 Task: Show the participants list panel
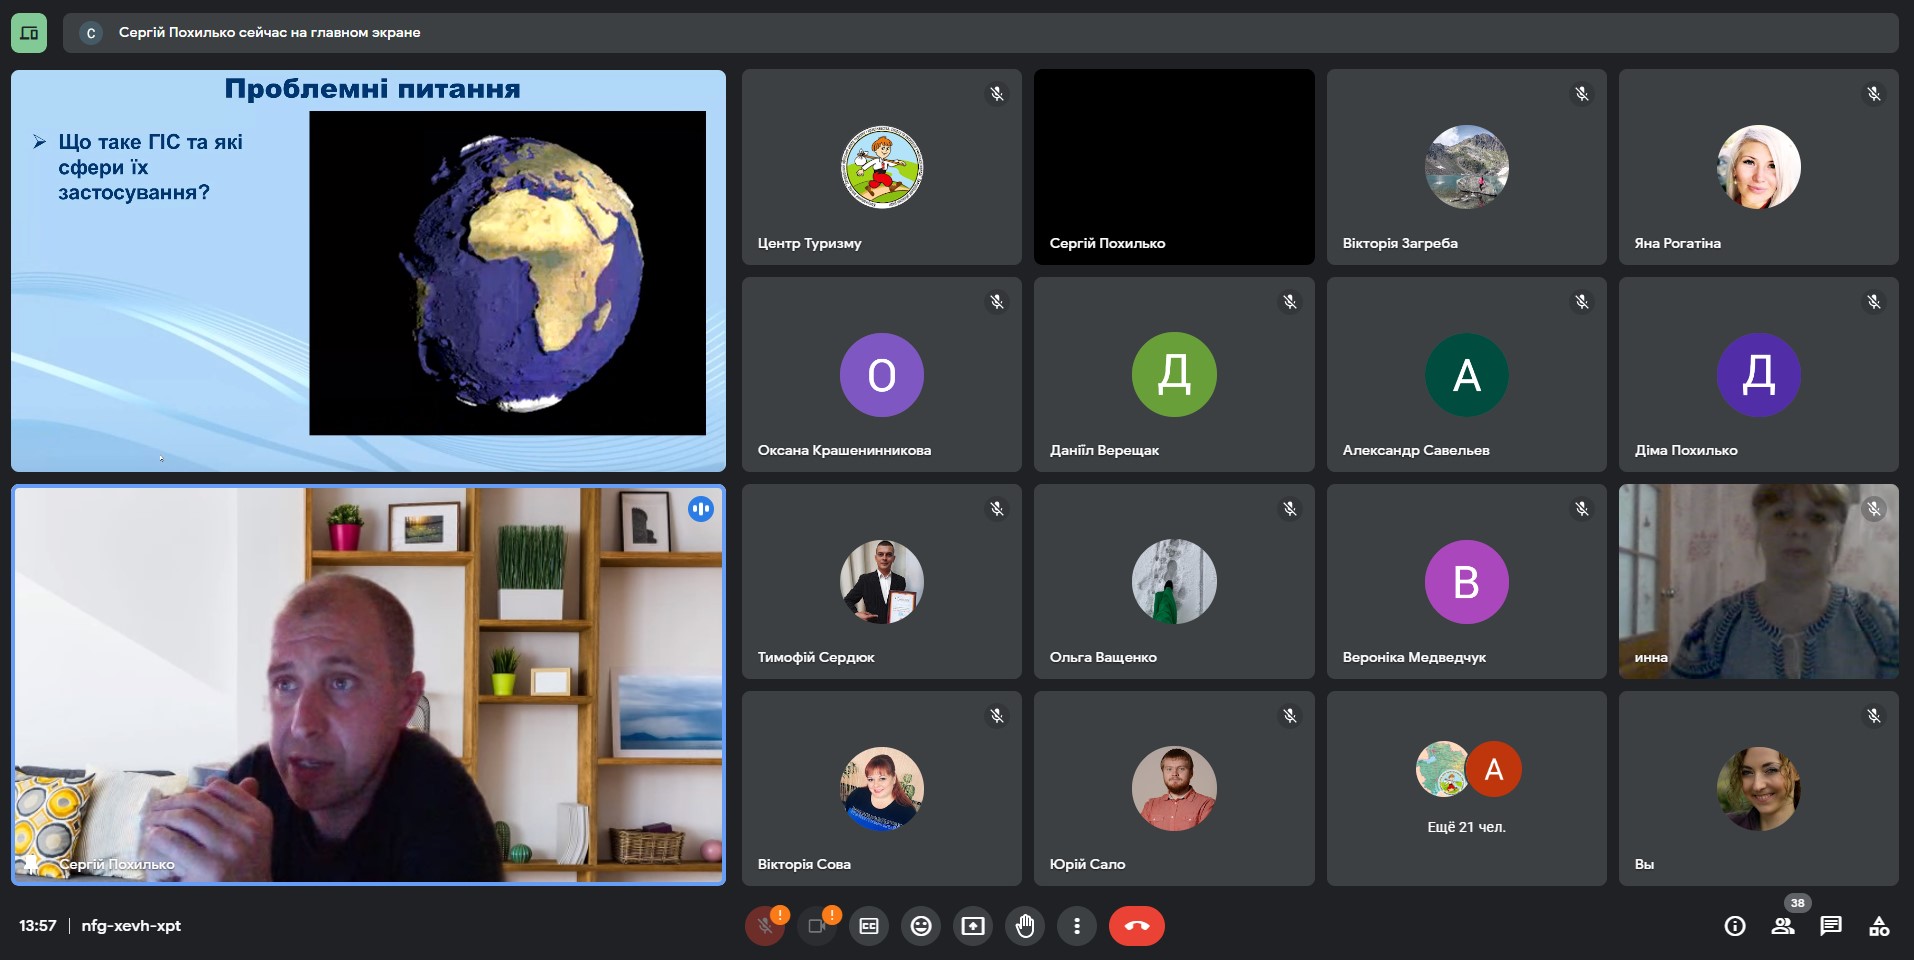click(1783, 926)
